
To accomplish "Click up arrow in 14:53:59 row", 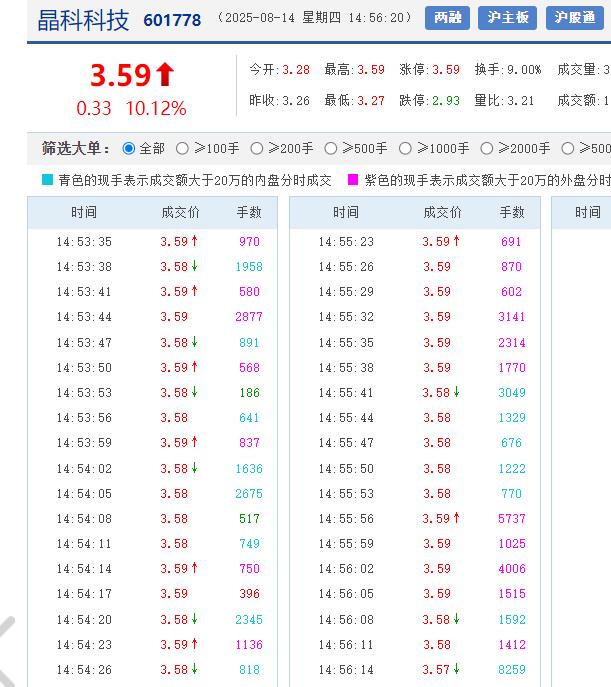I will 194,442.
